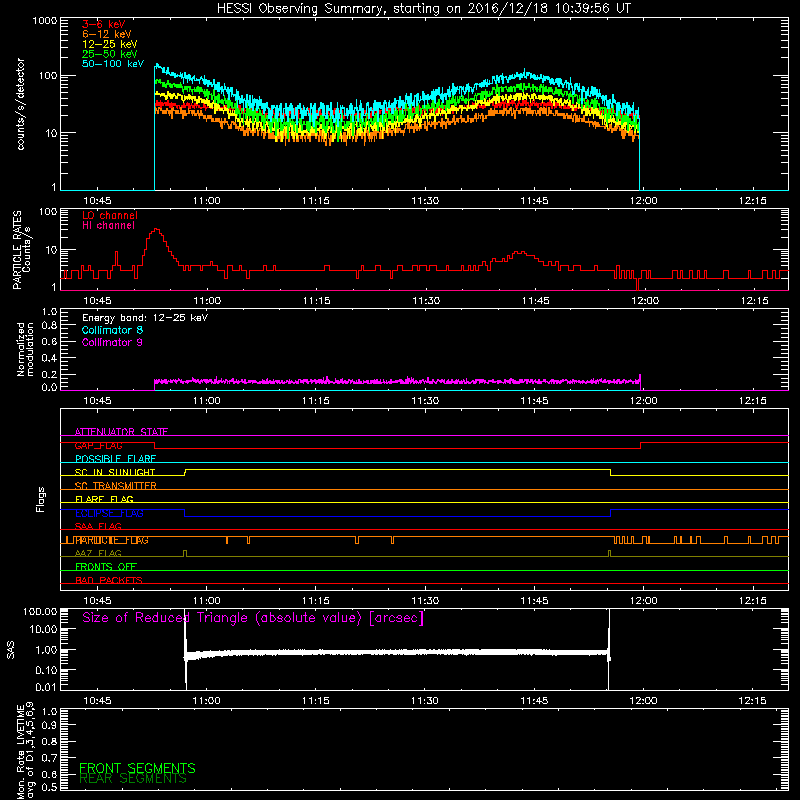Click the 11:45 tick in count-rate plot
Viewport: 800px width, 800px height.
[534, 201]
